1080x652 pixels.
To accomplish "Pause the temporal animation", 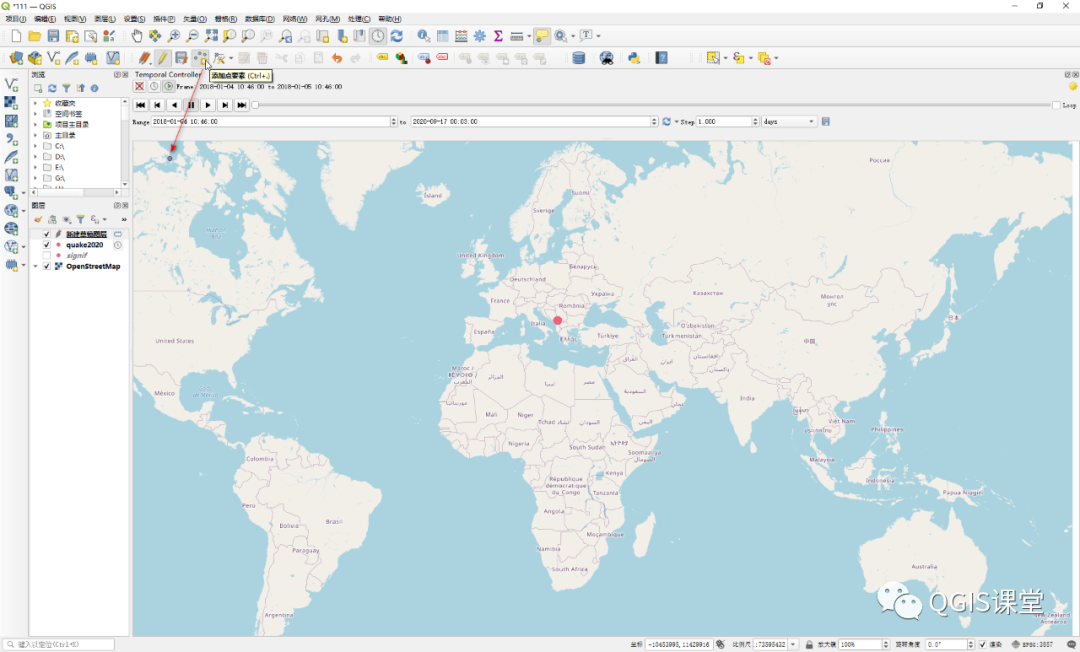I will pos(191,105).
